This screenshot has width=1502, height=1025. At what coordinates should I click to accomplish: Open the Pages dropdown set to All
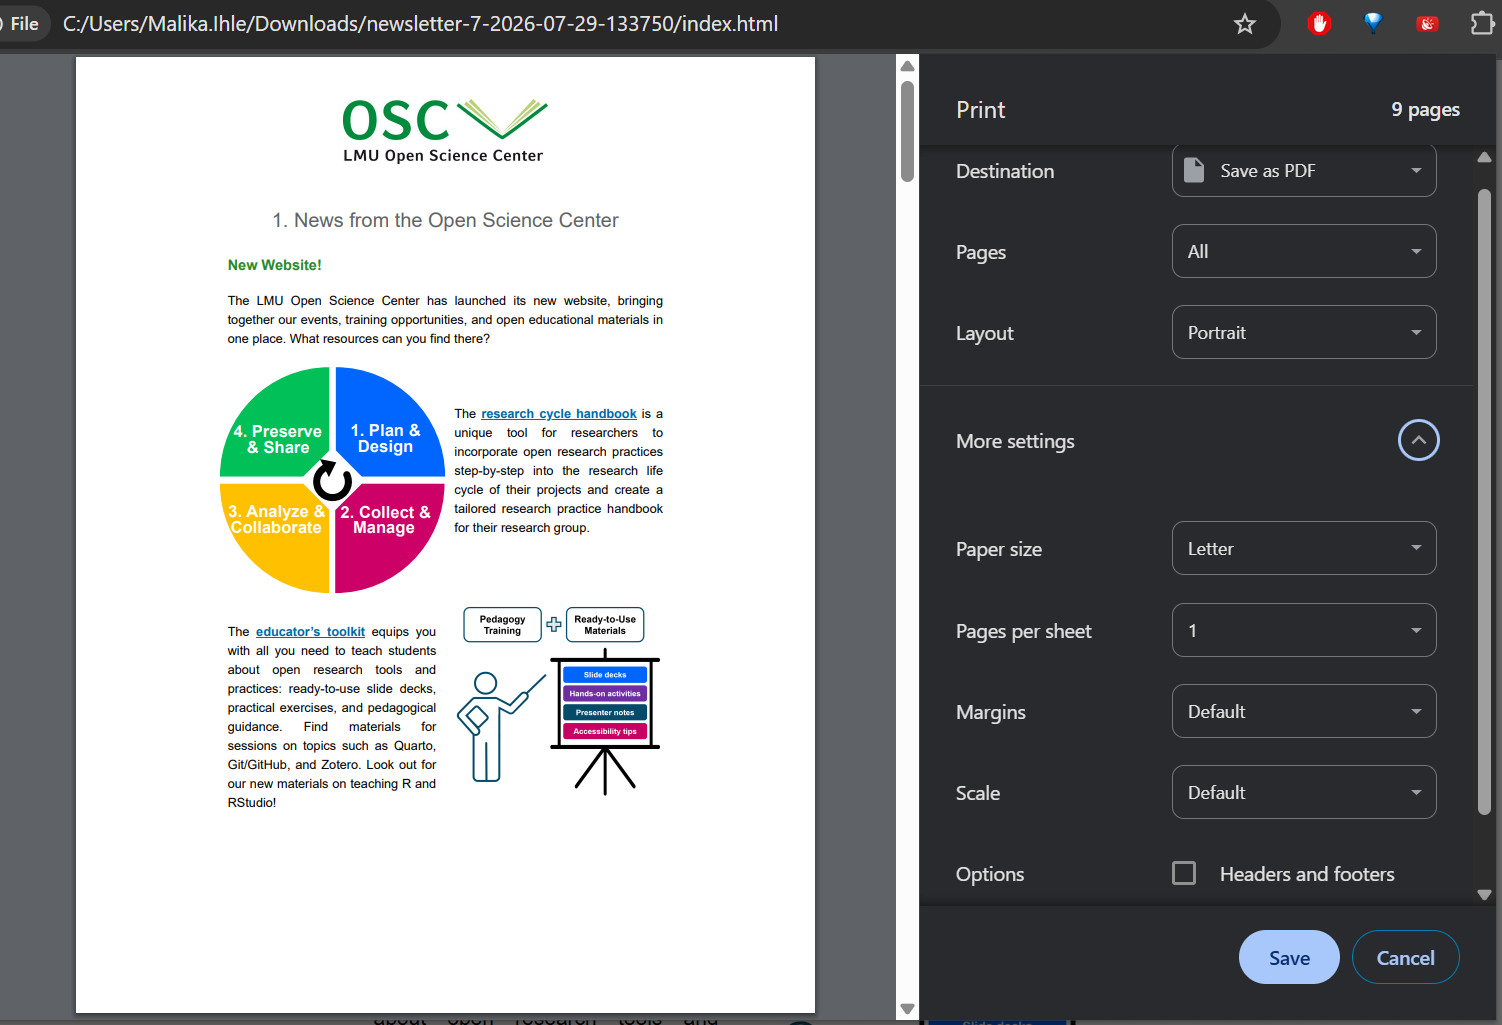[x=1304, y=251]
